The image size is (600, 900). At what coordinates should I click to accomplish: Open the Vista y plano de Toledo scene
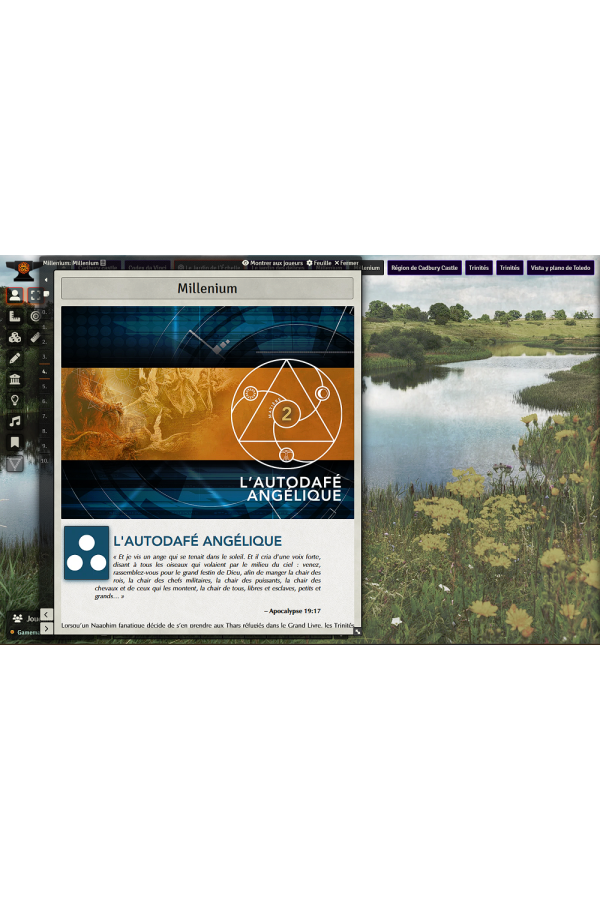[x=560, y=268]
